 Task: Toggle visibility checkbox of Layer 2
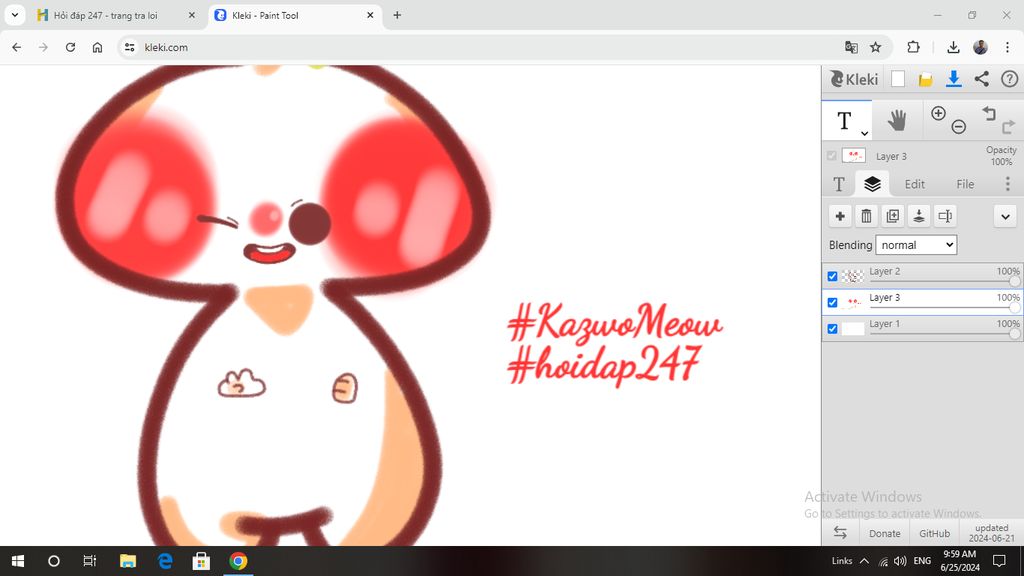832,276
